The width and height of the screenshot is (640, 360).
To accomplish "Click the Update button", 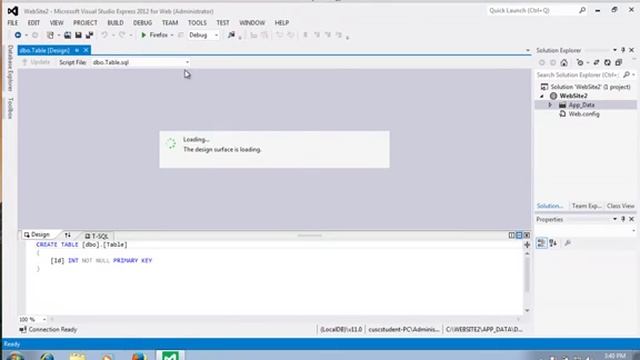I will pyautogui.click(x=36, y=62).
